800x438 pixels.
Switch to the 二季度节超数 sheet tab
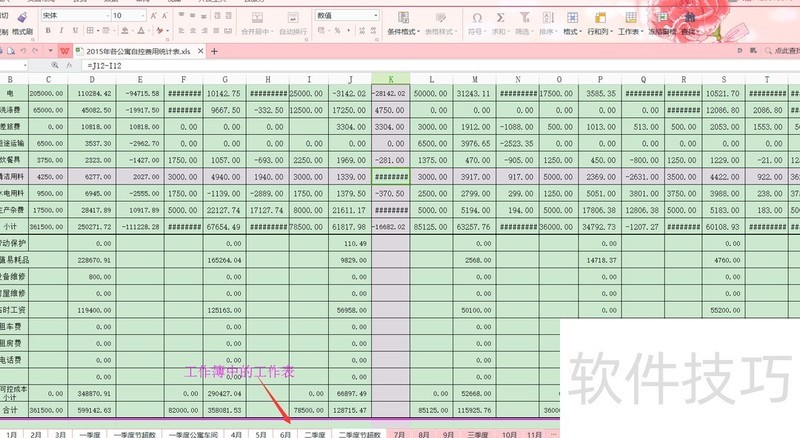(360, 434)
